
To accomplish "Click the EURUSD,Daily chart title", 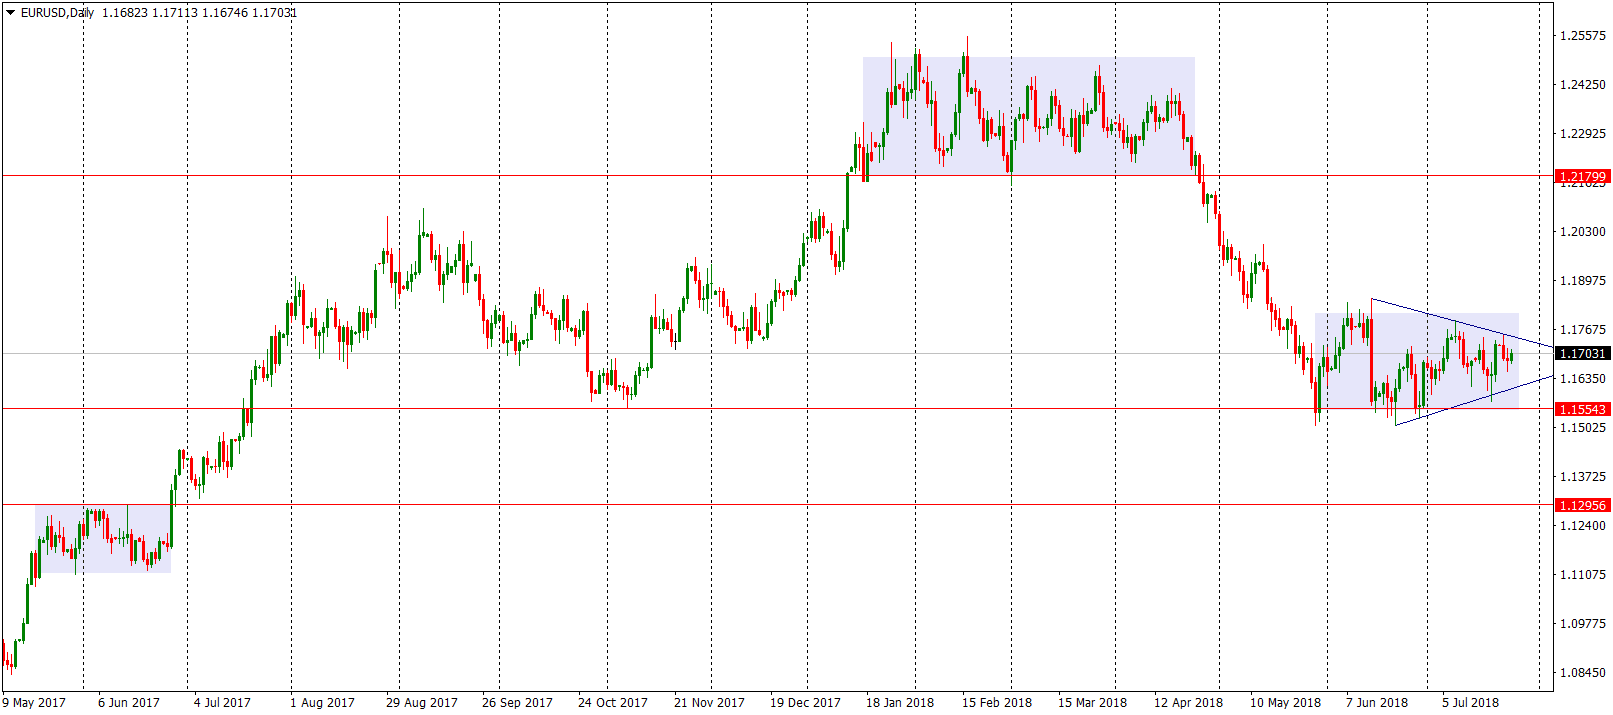I will click(58, 13).
